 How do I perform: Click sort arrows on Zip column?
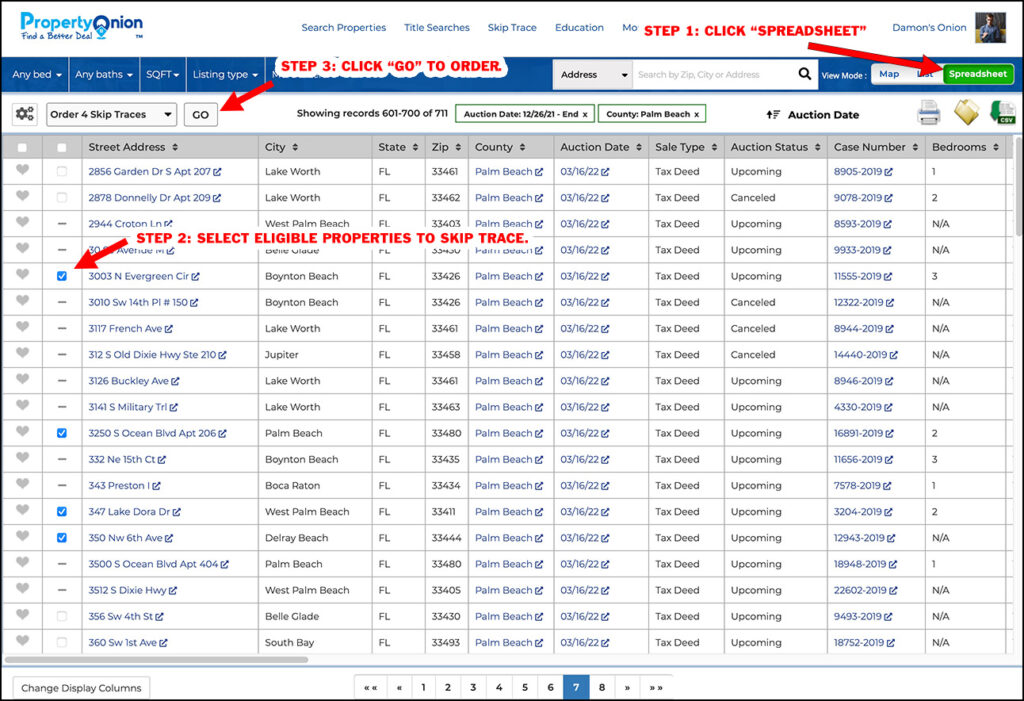coord(458,147)
